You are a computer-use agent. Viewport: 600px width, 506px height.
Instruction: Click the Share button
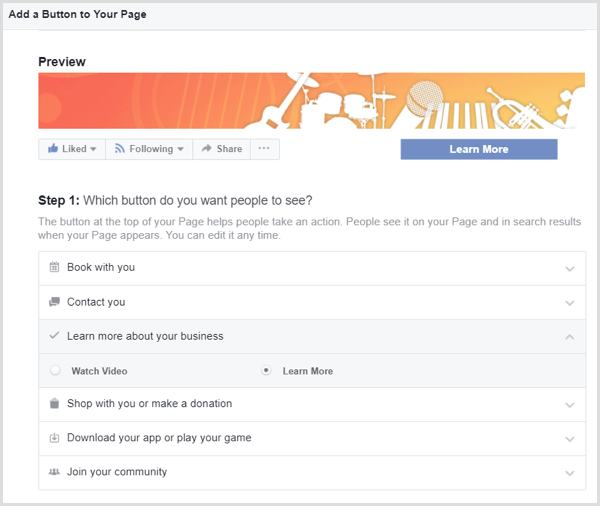click(x=221, y=149)
